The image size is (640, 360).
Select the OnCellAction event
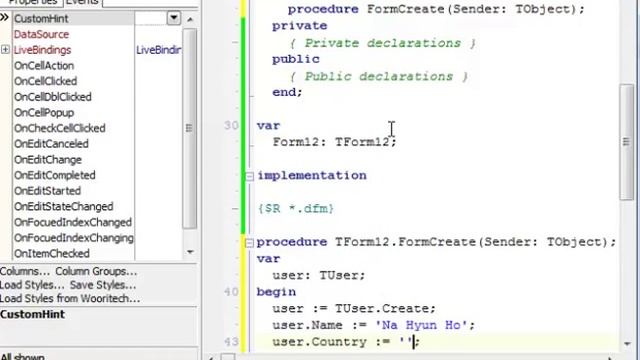click(x=44, y=65)
